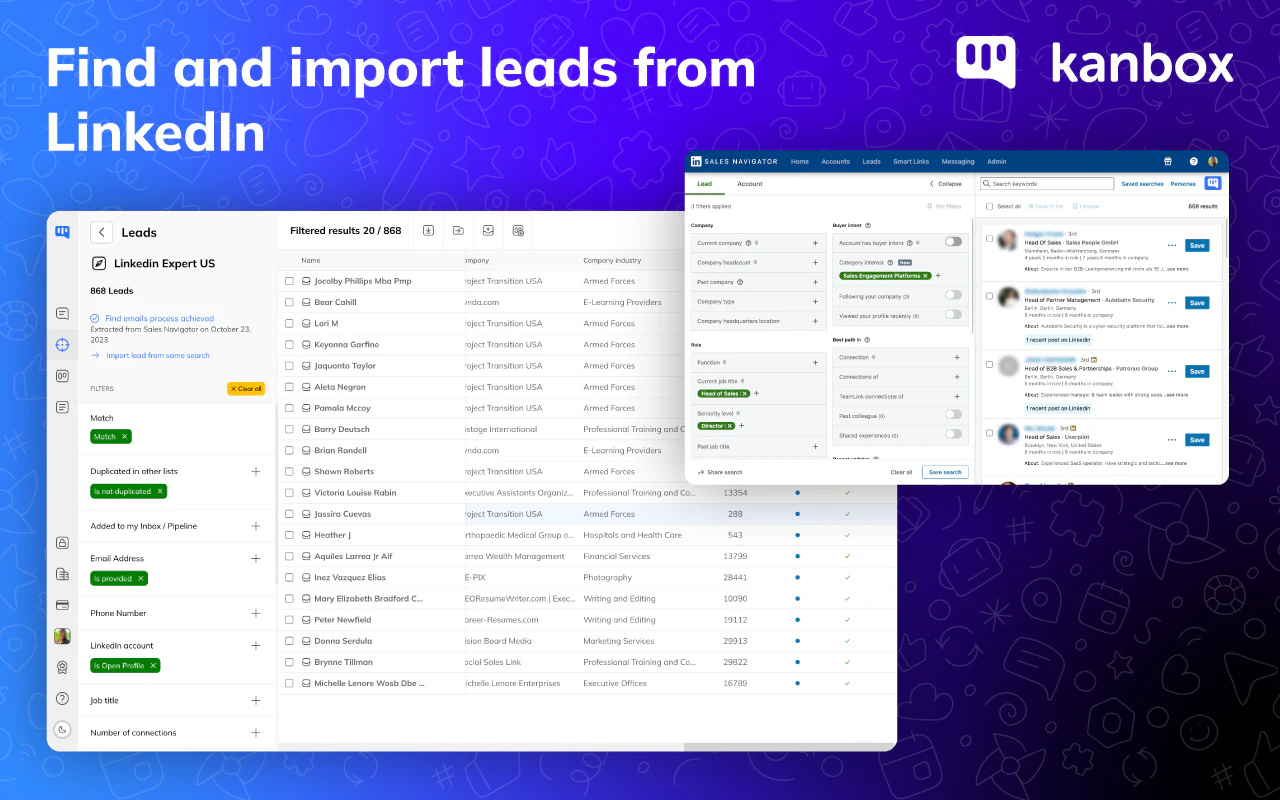Click Share search in Sales Navigator

pyautogui.click(x=720, y=472)
